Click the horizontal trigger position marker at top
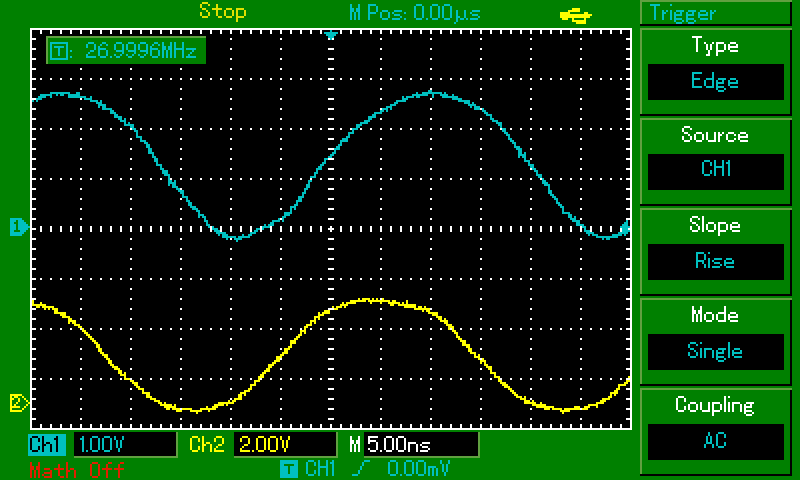Image resolution: width=800 pixels, height=480 pixels. tap(331, 35)
